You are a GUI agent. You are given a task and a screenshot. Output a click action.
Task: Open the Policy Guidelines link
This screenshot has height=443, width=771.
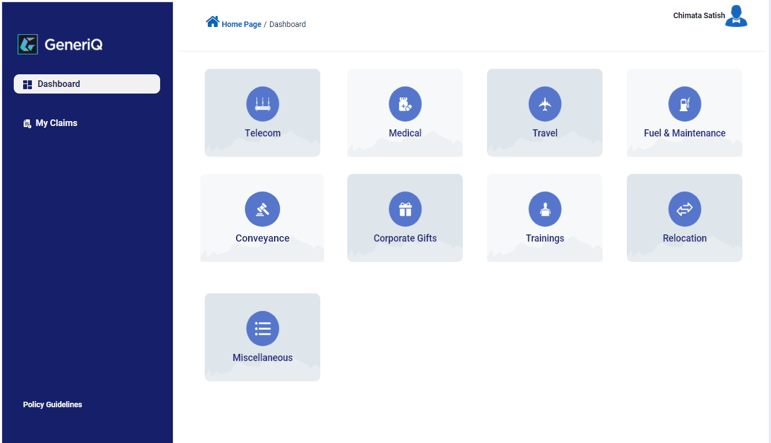pyautogui.click(x=53, y=405)
